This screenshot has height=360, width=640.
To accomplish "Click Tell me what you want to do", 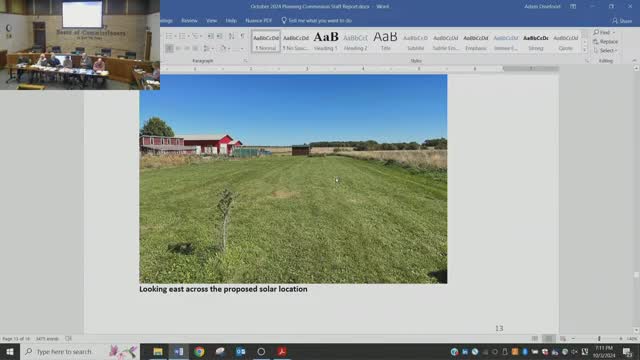I will coord(317,21).
